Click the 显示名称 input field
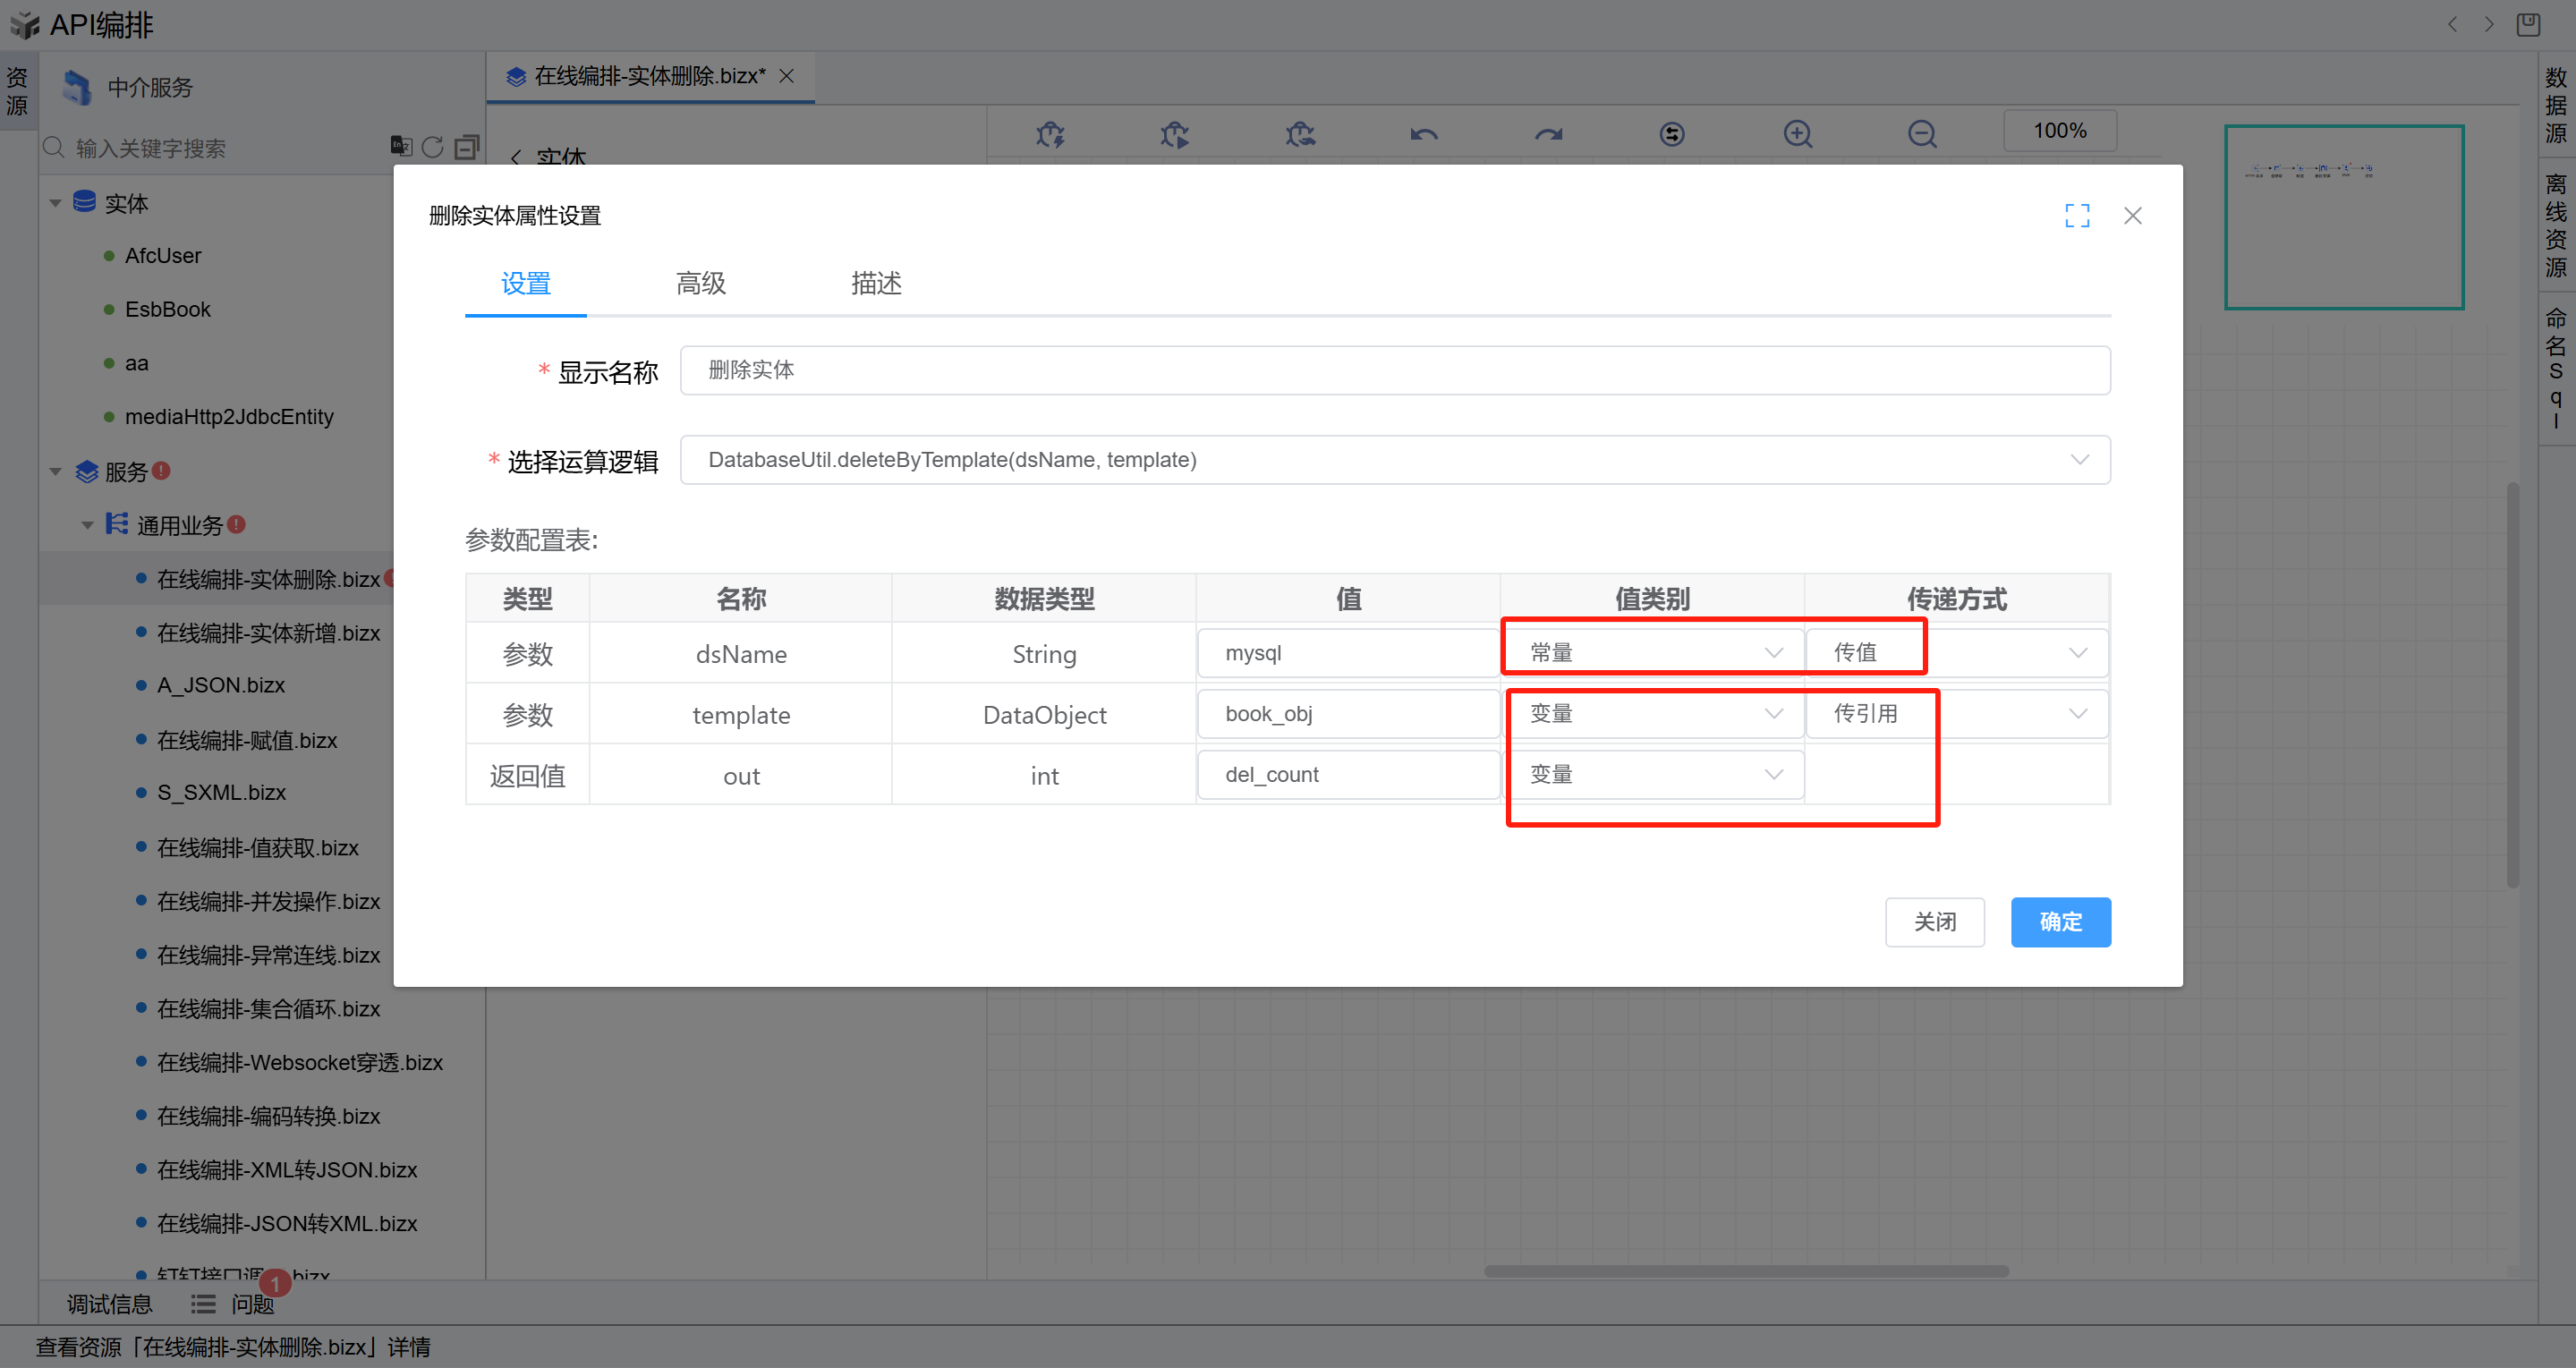 pos(1394,371)
